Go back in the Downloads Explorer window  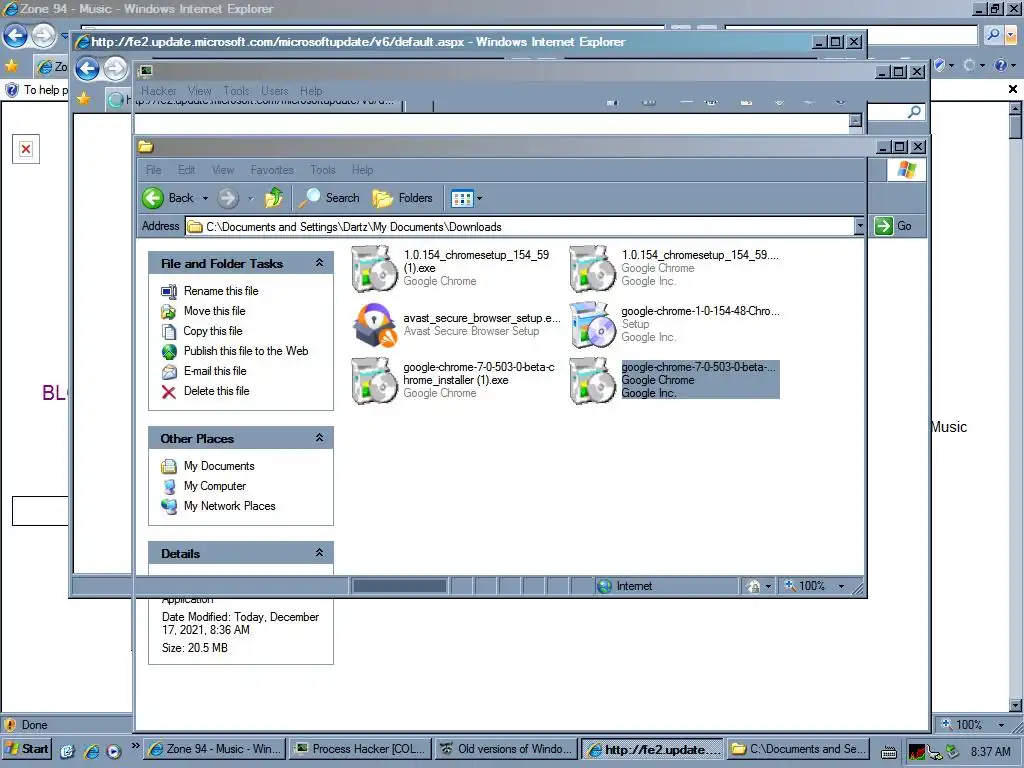pyautogui.click(x=168, y=198)
